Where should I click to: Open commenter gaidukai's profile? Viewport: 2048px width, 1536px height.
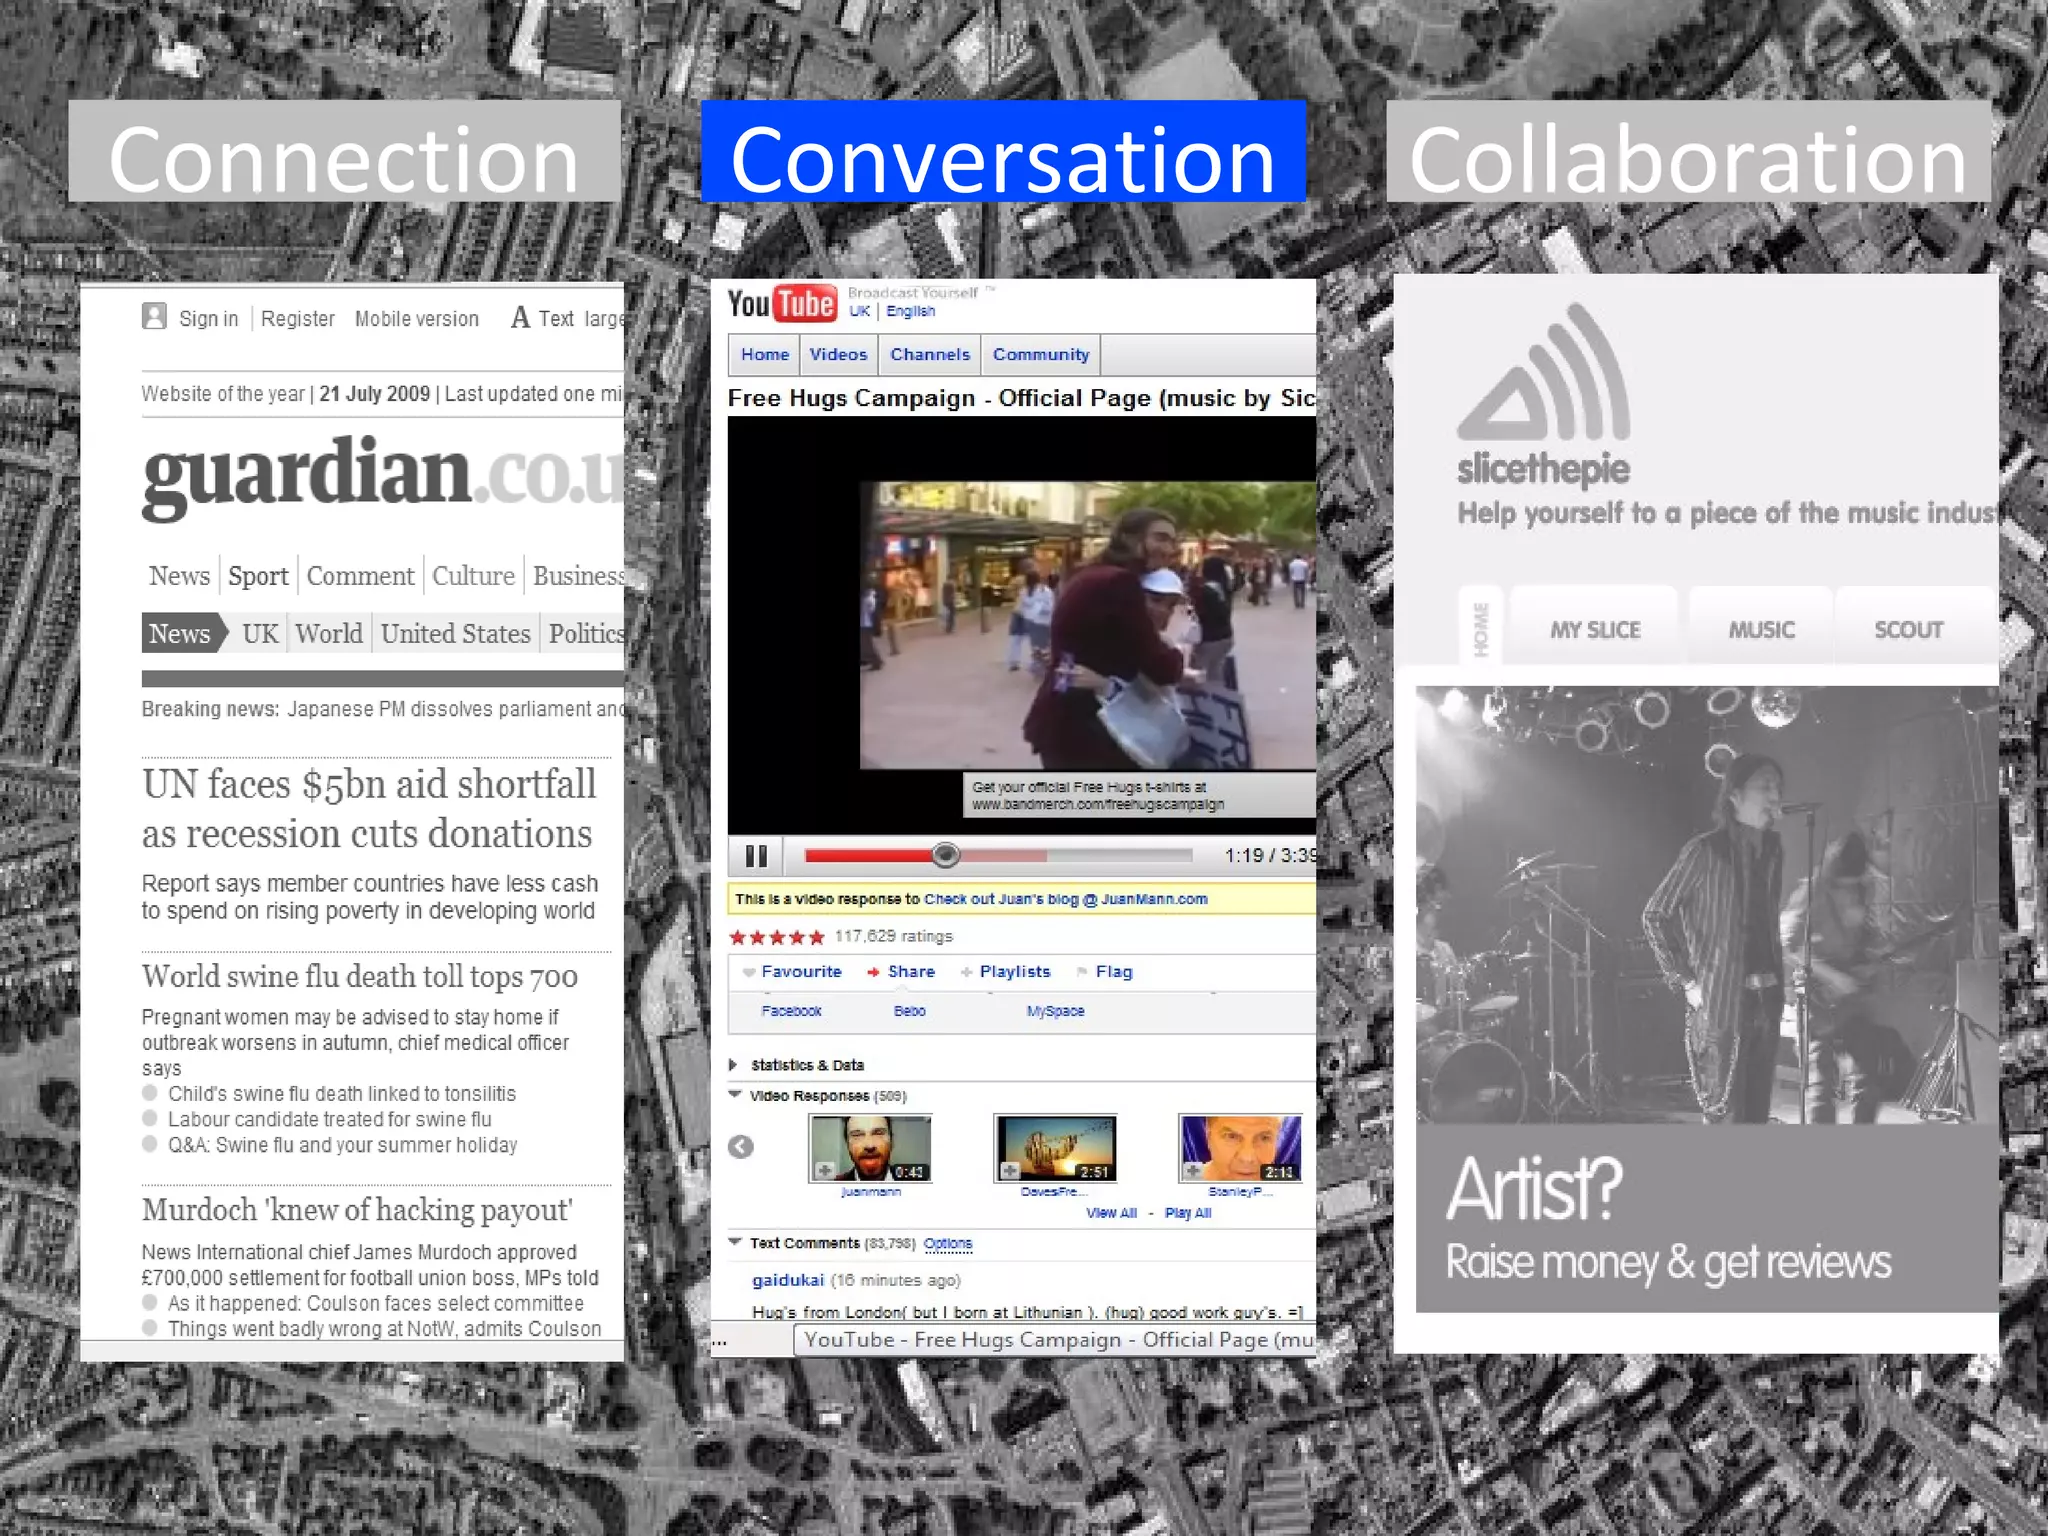[788, 1280]
